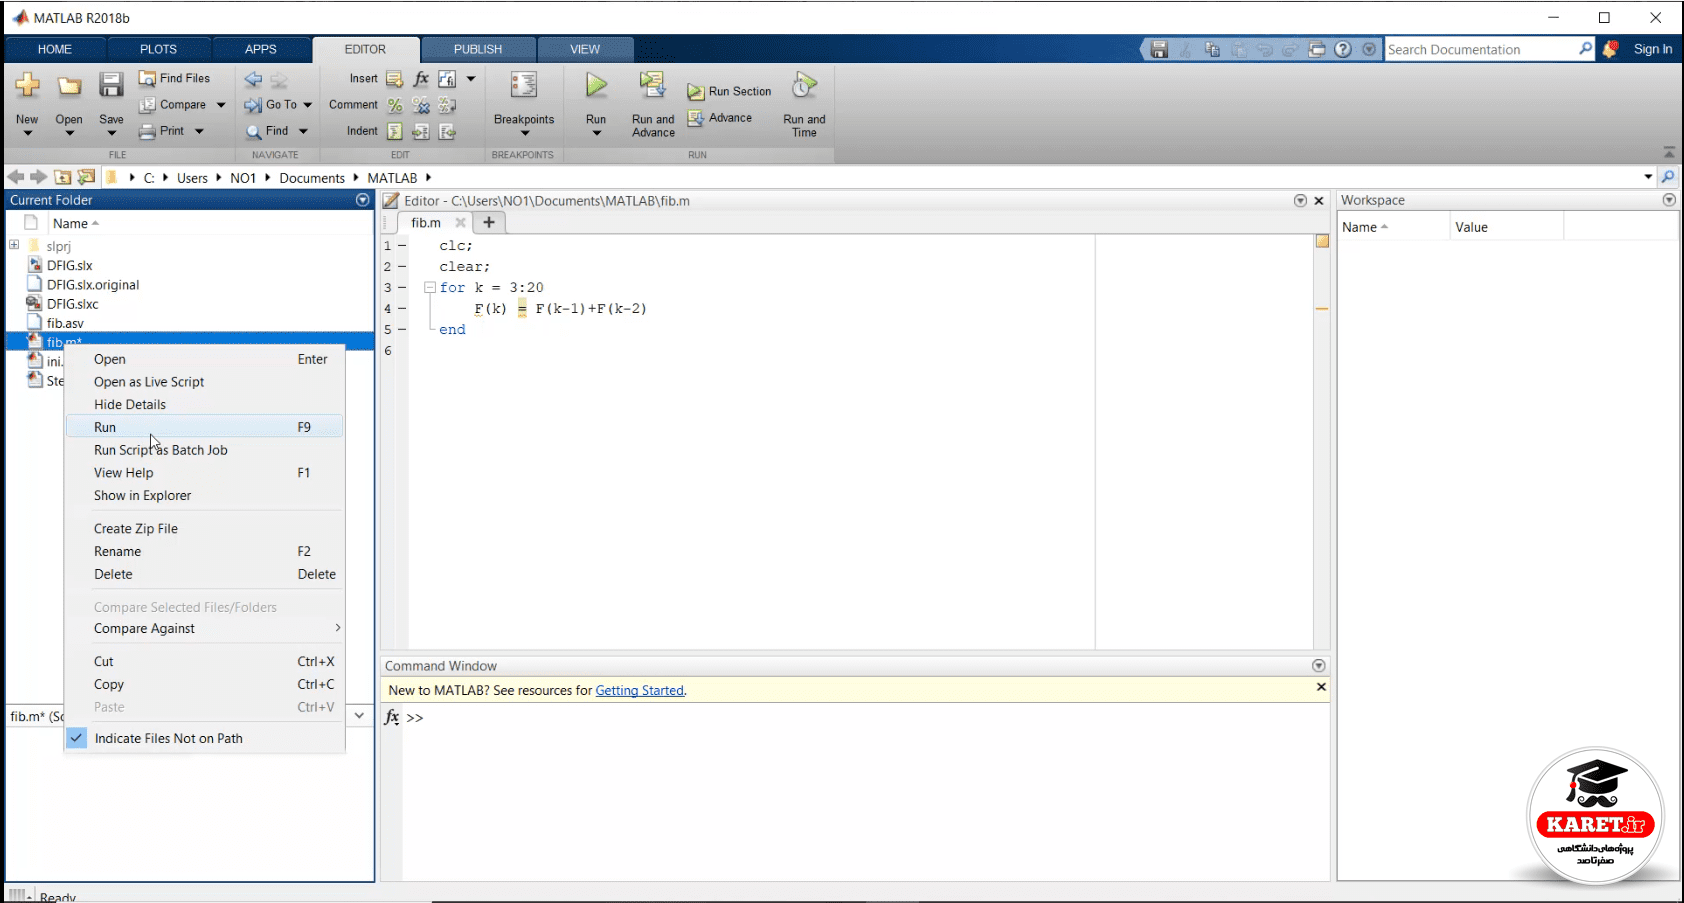Screen dimensions: 1684x903
Task: Click the Open folder icon in ribbon
Action: [x=69, y=86]
